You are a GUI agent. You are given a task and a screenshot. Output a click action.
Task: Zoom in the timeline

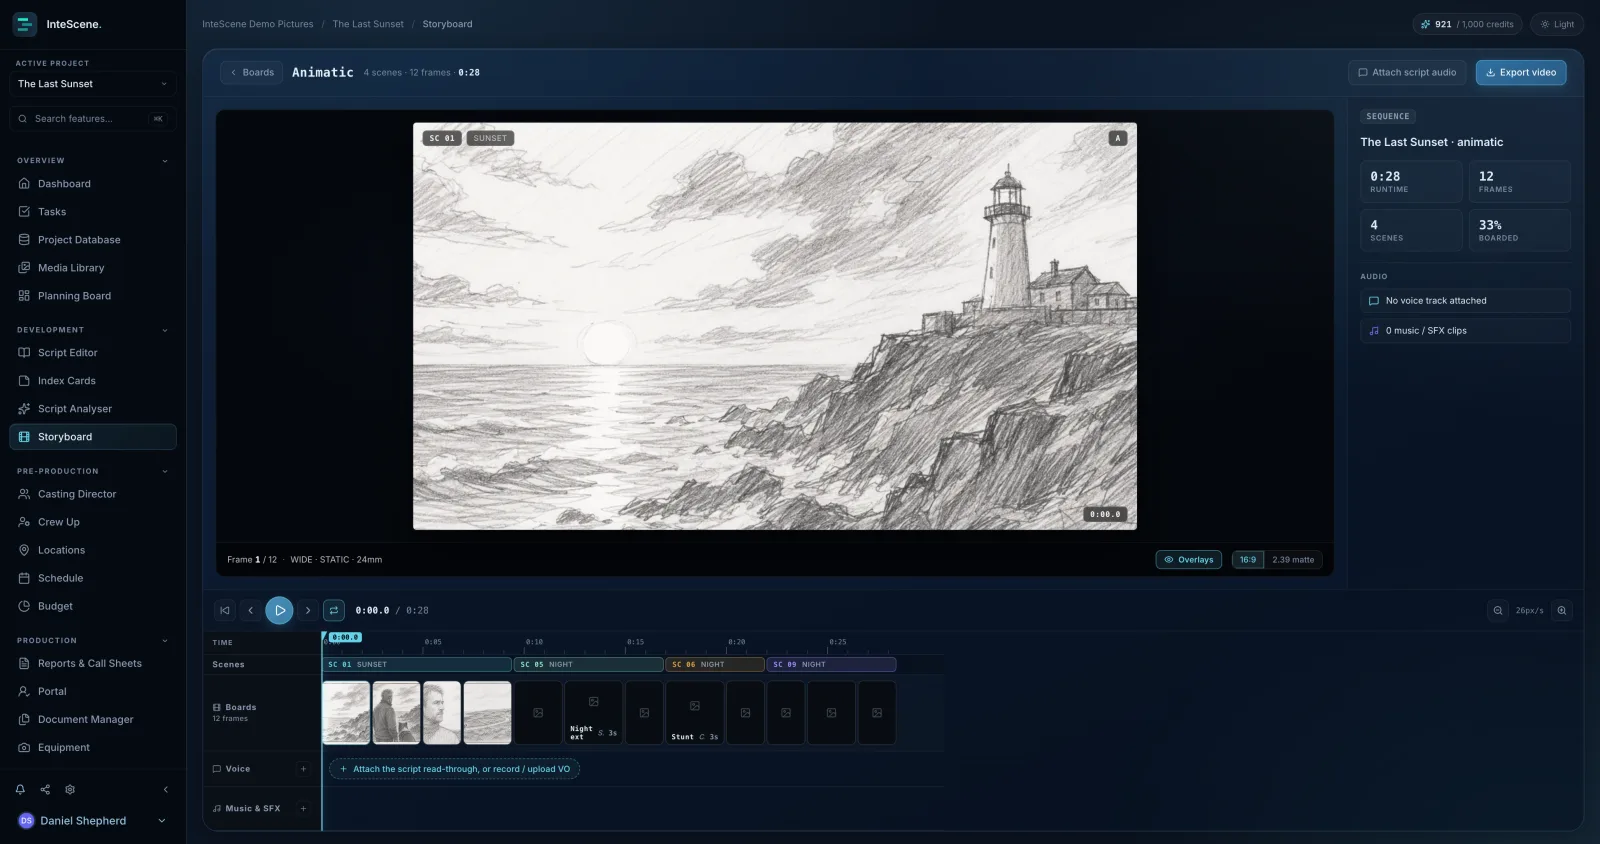point(1562,610)
